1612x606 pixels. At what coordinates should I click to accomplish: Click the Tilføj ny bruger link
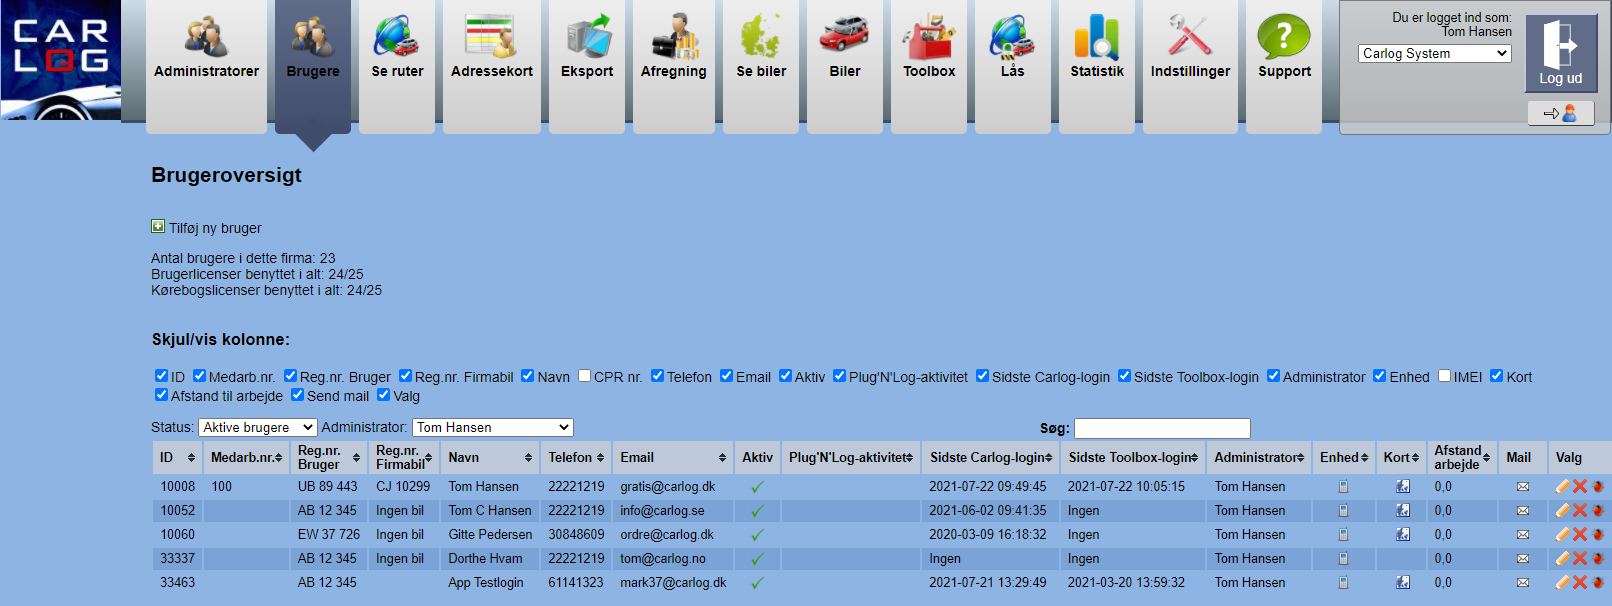(215, 228)
